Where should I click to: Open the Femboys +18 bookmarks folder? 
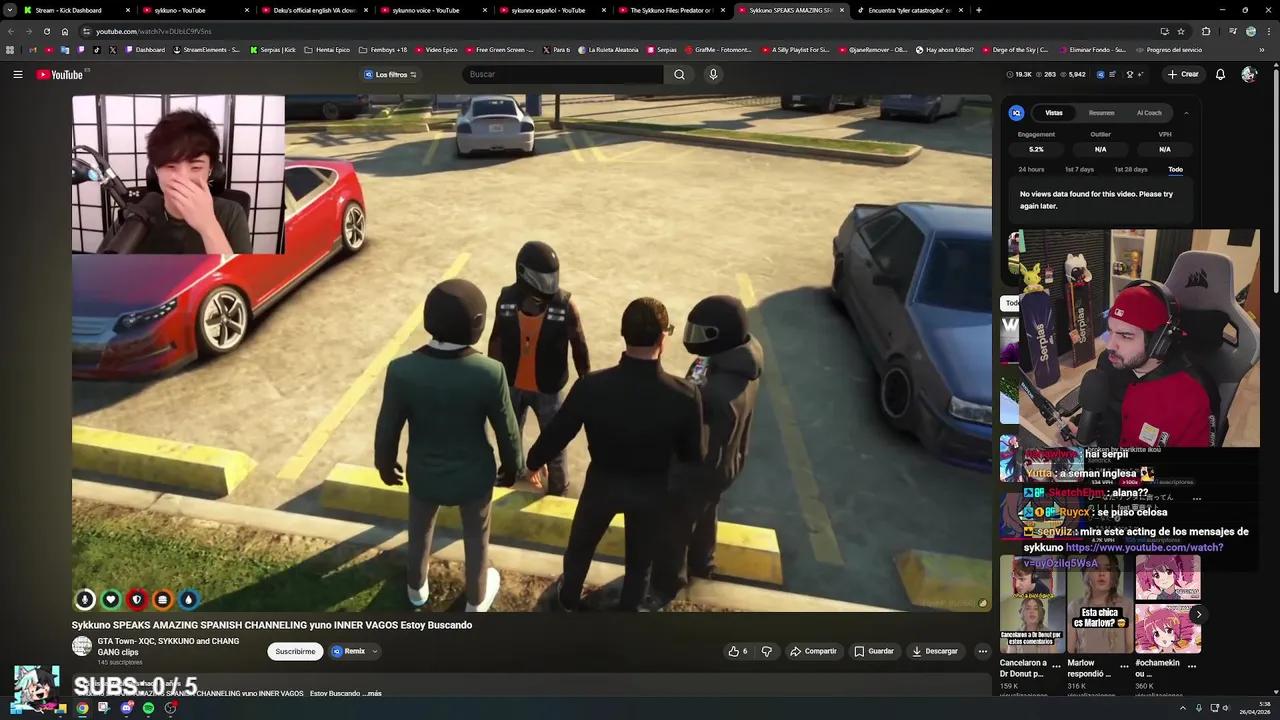pos(383,49)
